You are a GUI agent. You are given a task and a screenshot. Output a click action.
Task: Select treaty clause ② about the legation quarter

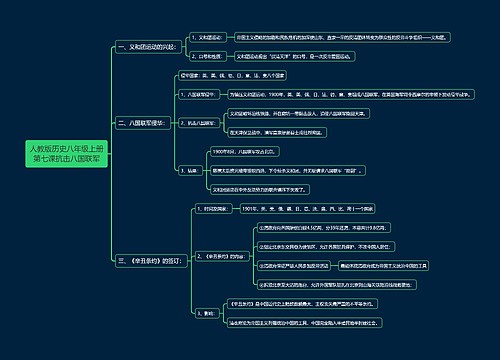point(326,247)
